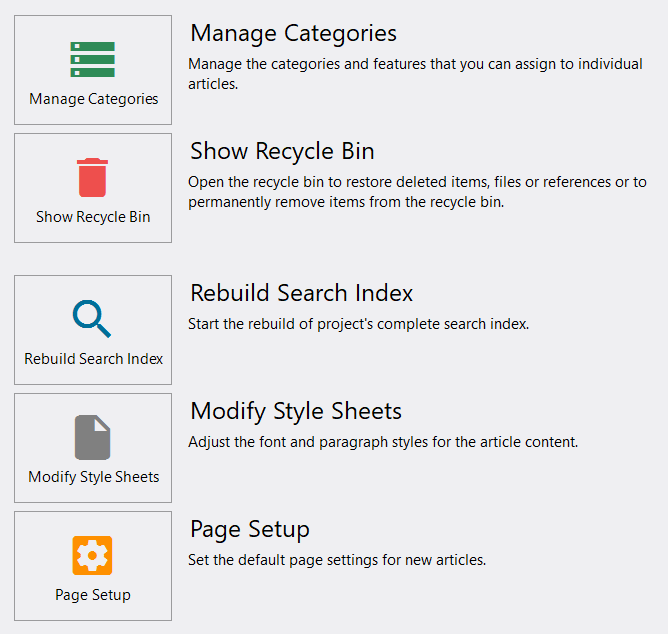Click the description about restoring deleted items
Screen dimensions: 668x634
(x=417, y=192)
